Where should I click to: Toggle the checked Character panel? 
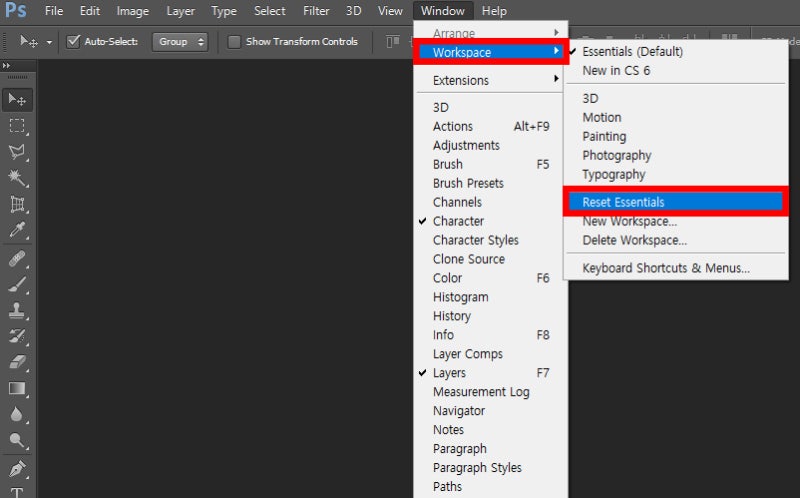tap(490, 221)
